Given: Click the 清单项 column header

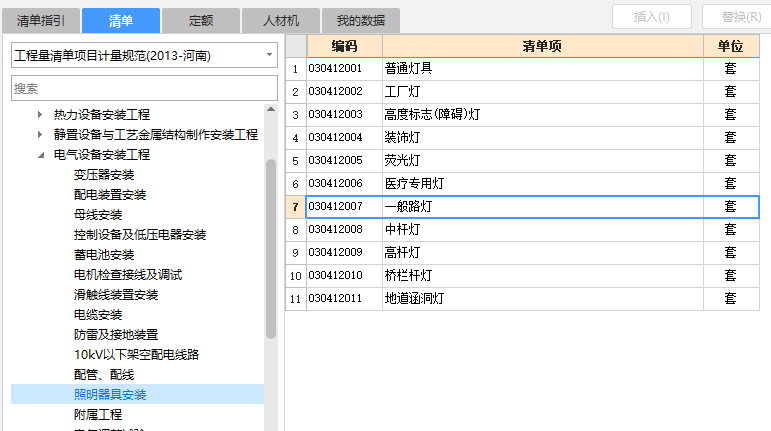Looking at the screenshot, I should tap(542, 46).
